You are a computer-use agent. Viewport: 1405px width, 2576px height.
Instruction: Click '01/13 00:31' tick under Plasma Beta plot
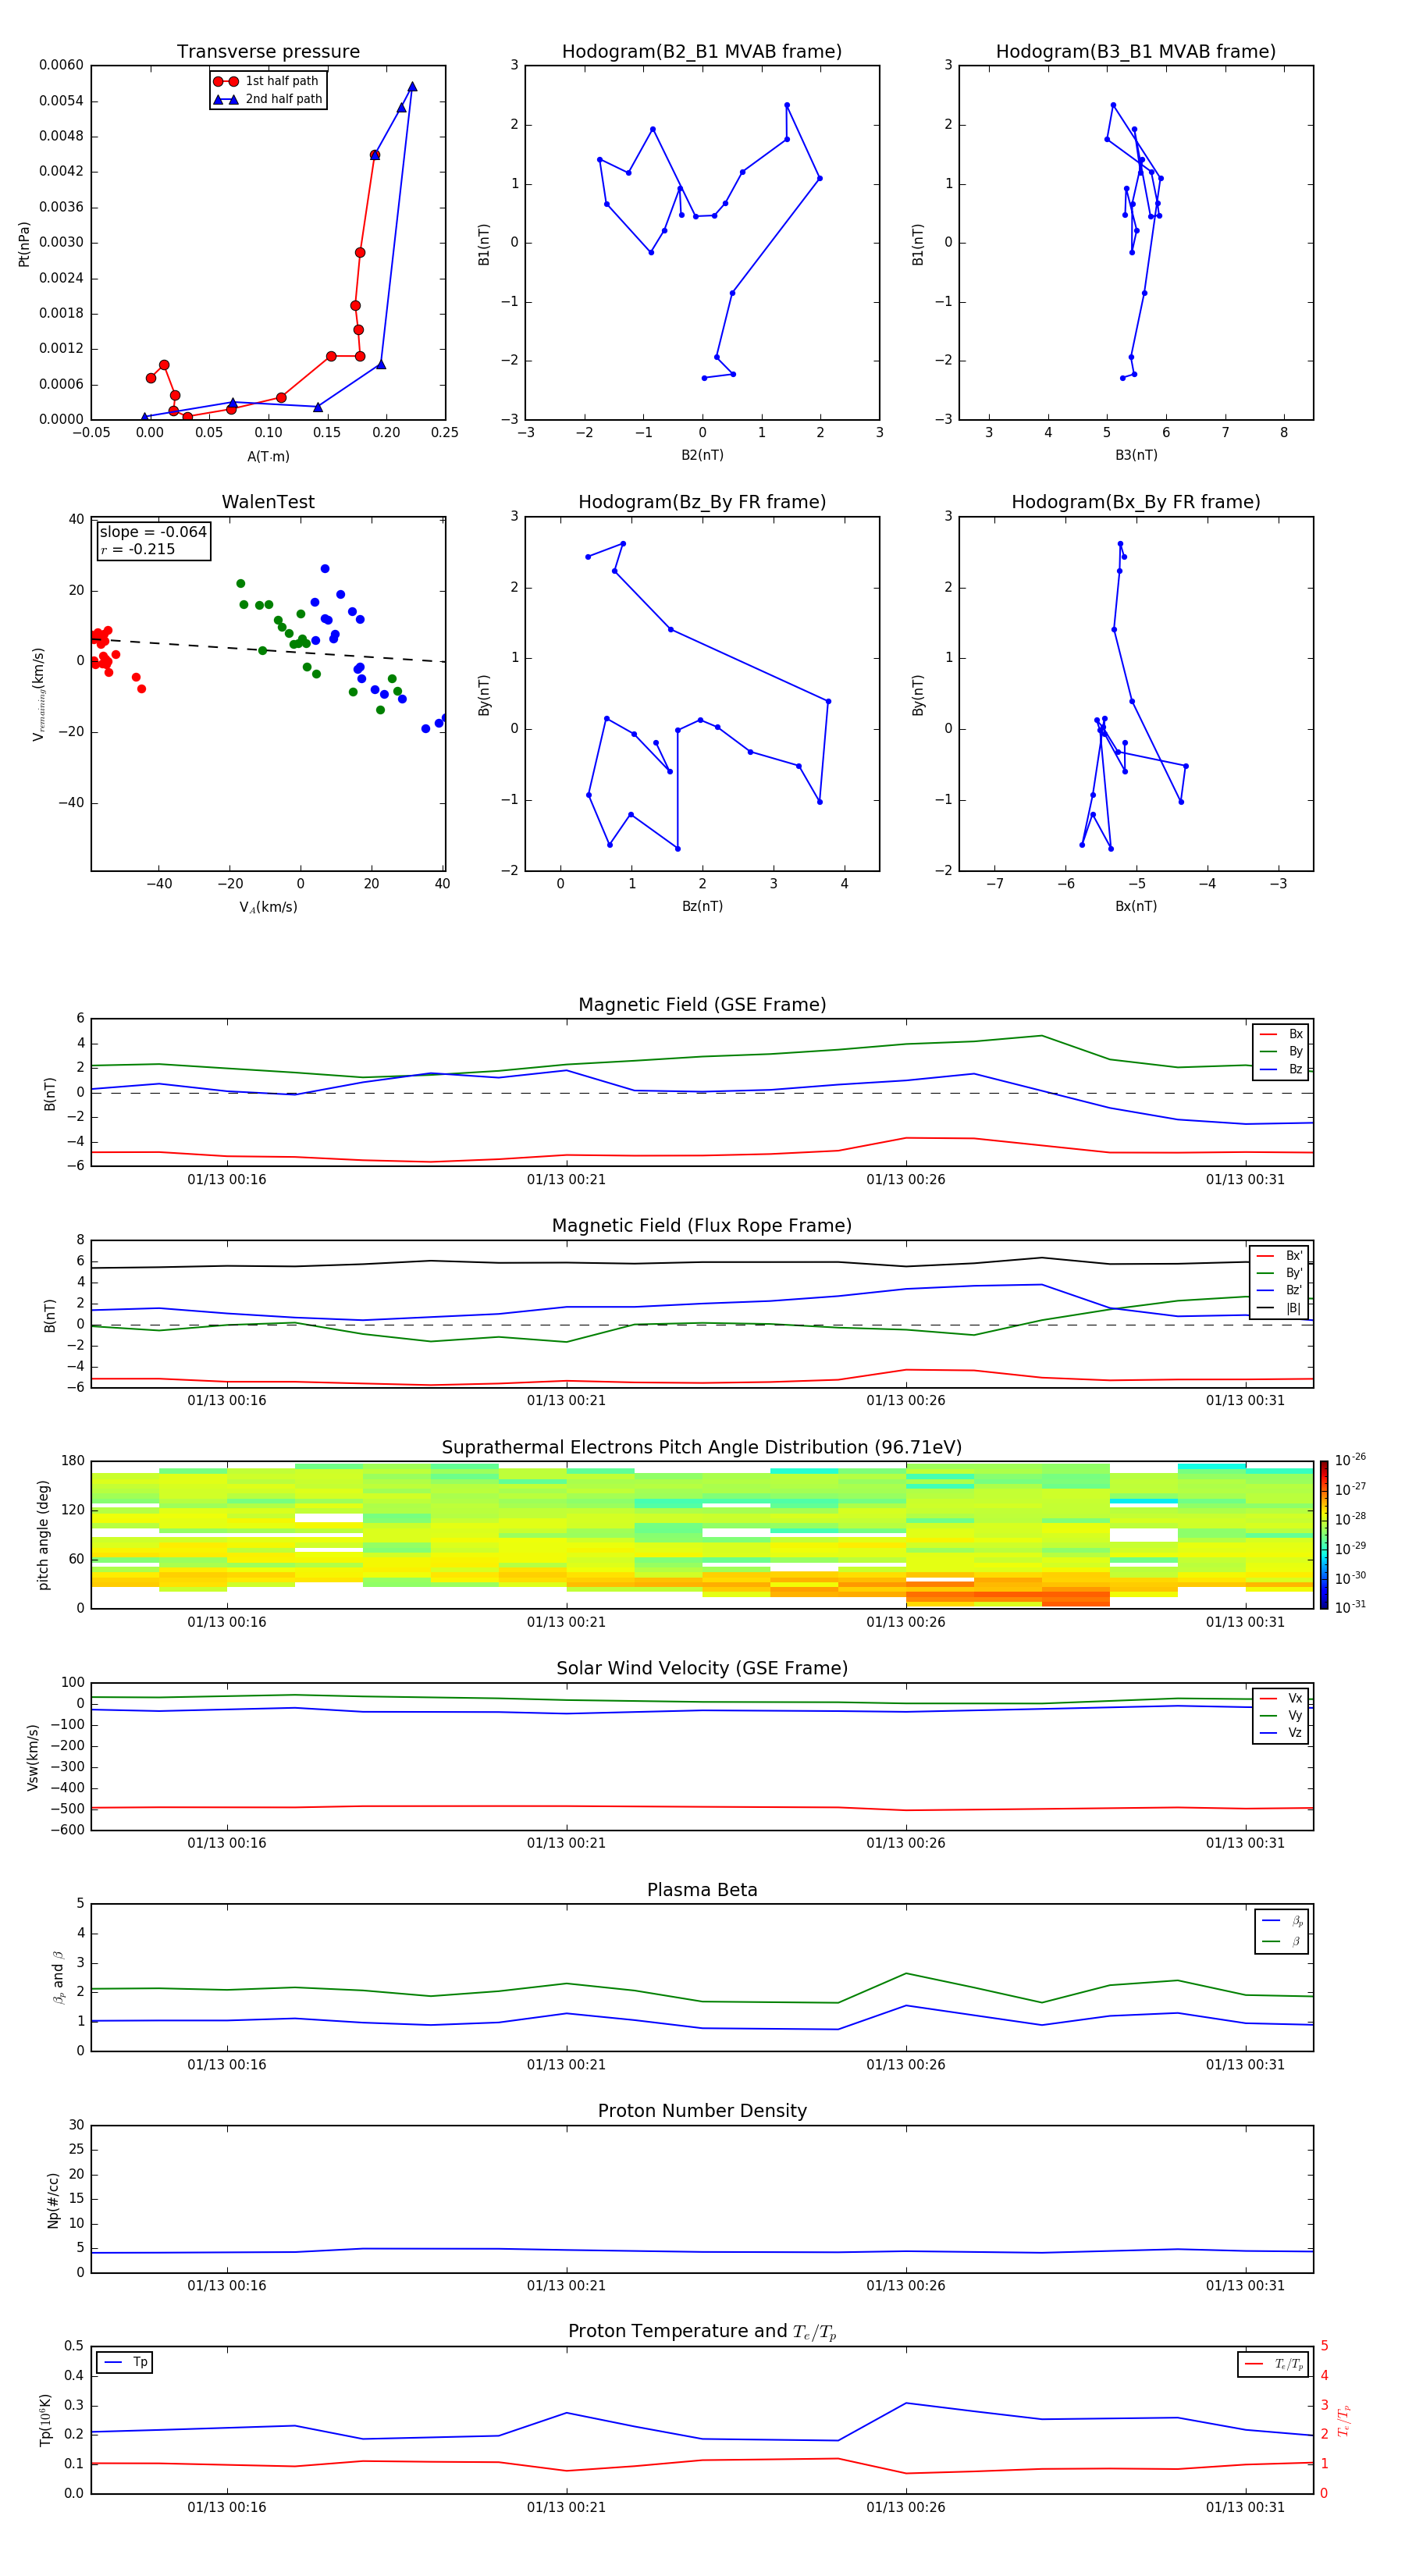[x=1245, y=2065]
